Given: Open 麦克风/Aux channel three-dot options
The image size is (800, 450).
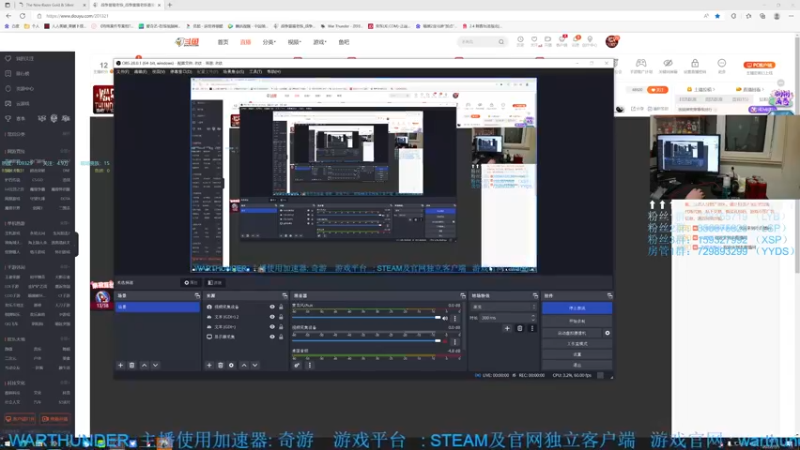Looking at the screenshot, I should 455,318.
